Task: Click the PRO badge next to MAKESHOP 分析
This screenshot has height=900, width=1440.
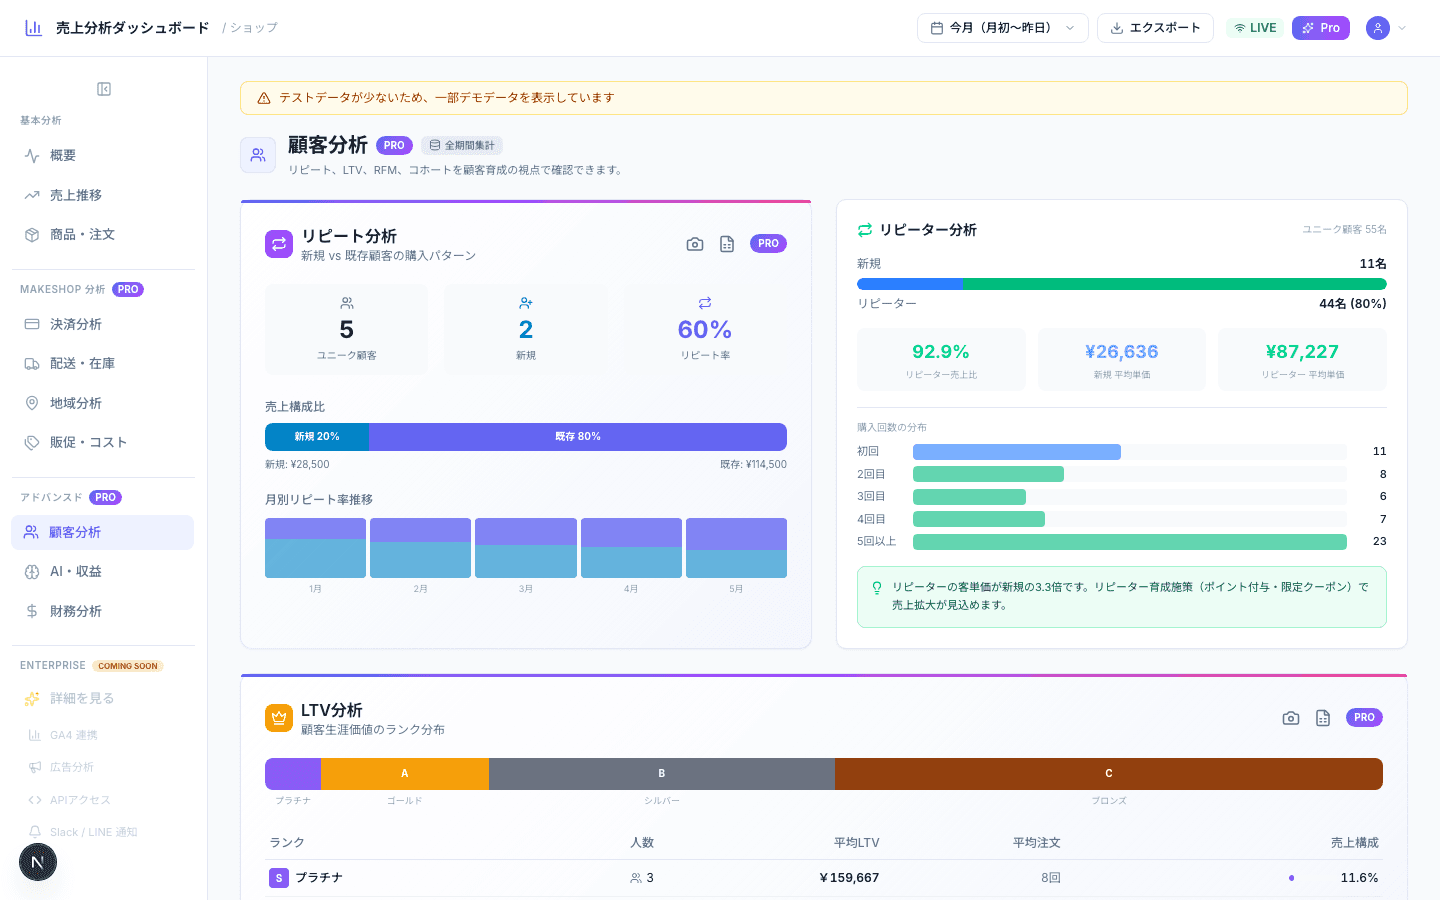Action: (128, 290)
